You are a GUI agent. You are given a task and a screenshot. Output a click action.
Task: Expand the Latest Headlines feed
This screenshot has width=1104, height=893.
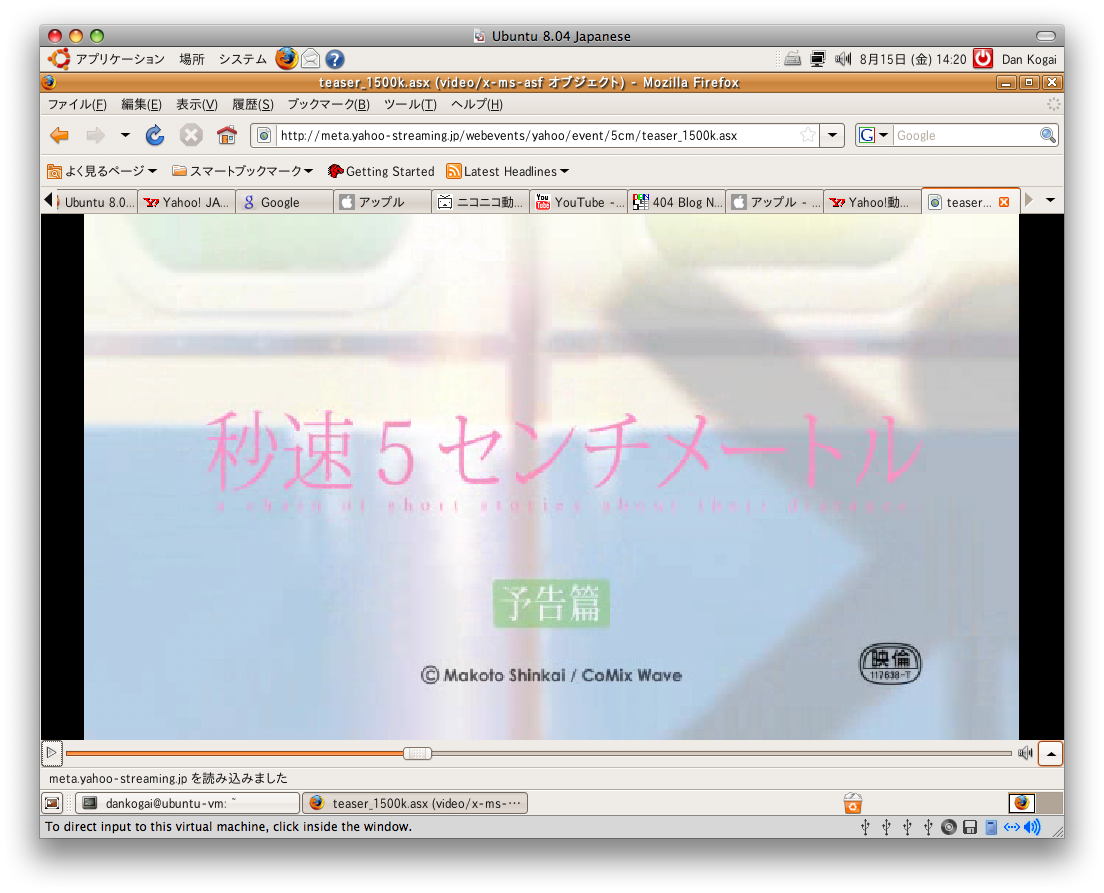pos(508,171)
